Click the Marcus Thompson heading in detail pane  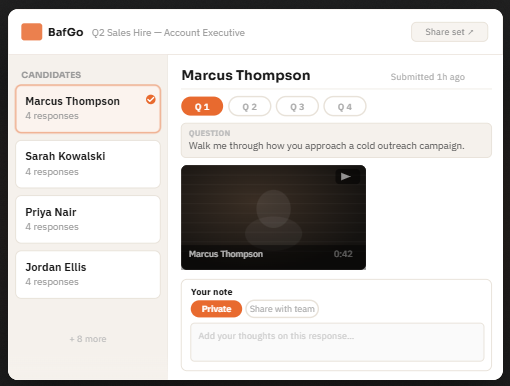coord(246,75)
